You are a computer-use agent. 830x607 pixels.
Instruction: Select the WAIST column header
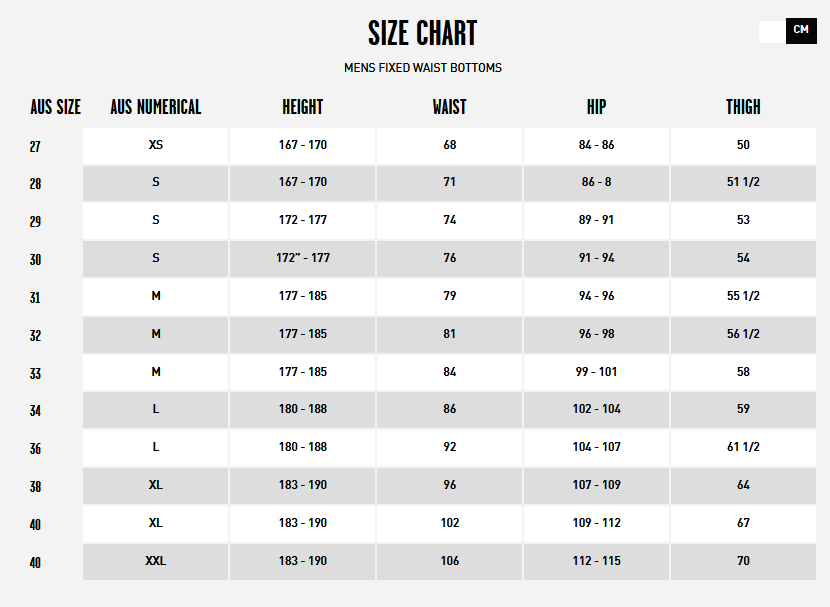449,107
